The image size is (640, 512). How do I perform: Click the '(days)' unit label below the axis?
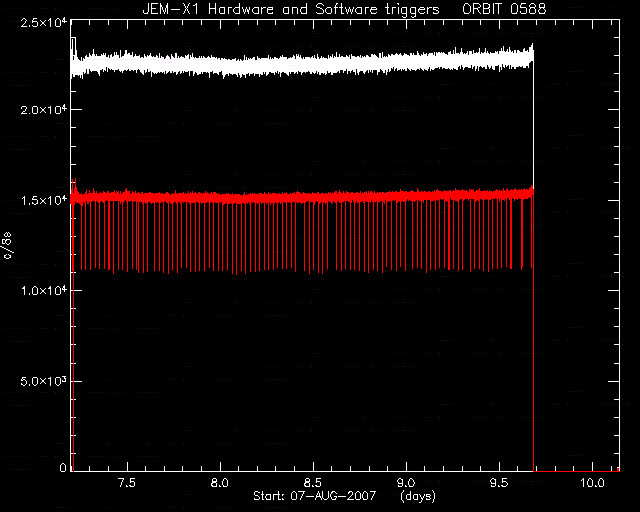click(x=418, y=496)
